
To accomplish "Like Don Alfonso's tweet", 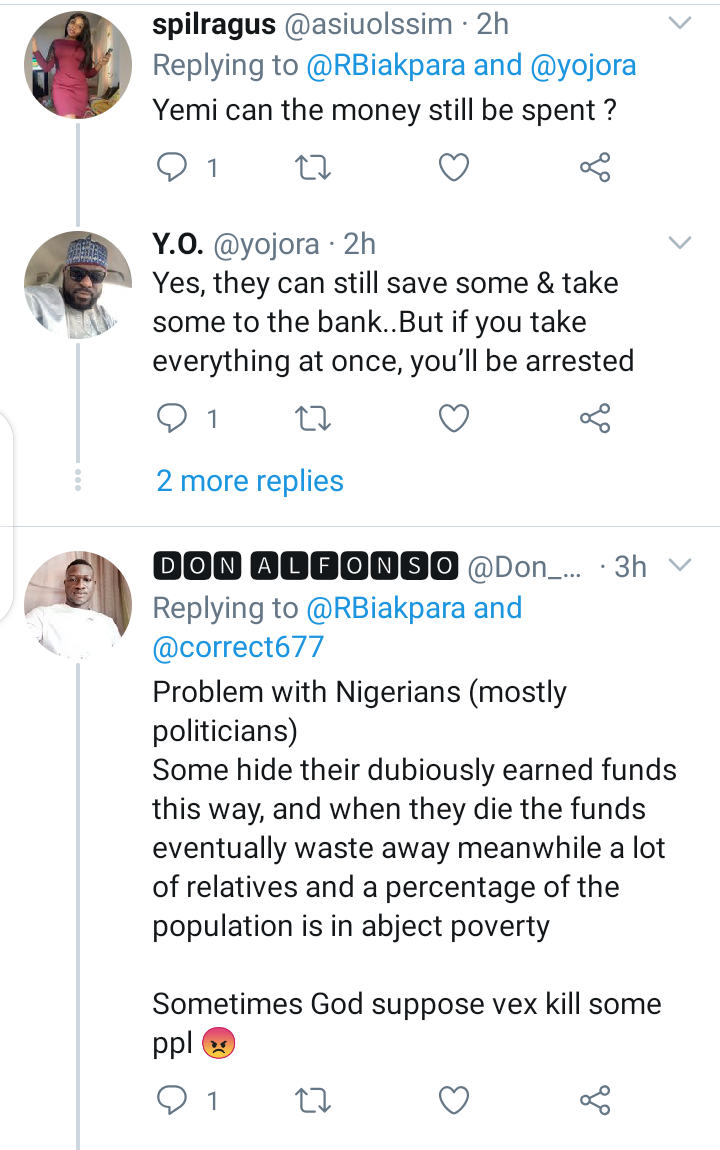I will tap(454, 1101).
